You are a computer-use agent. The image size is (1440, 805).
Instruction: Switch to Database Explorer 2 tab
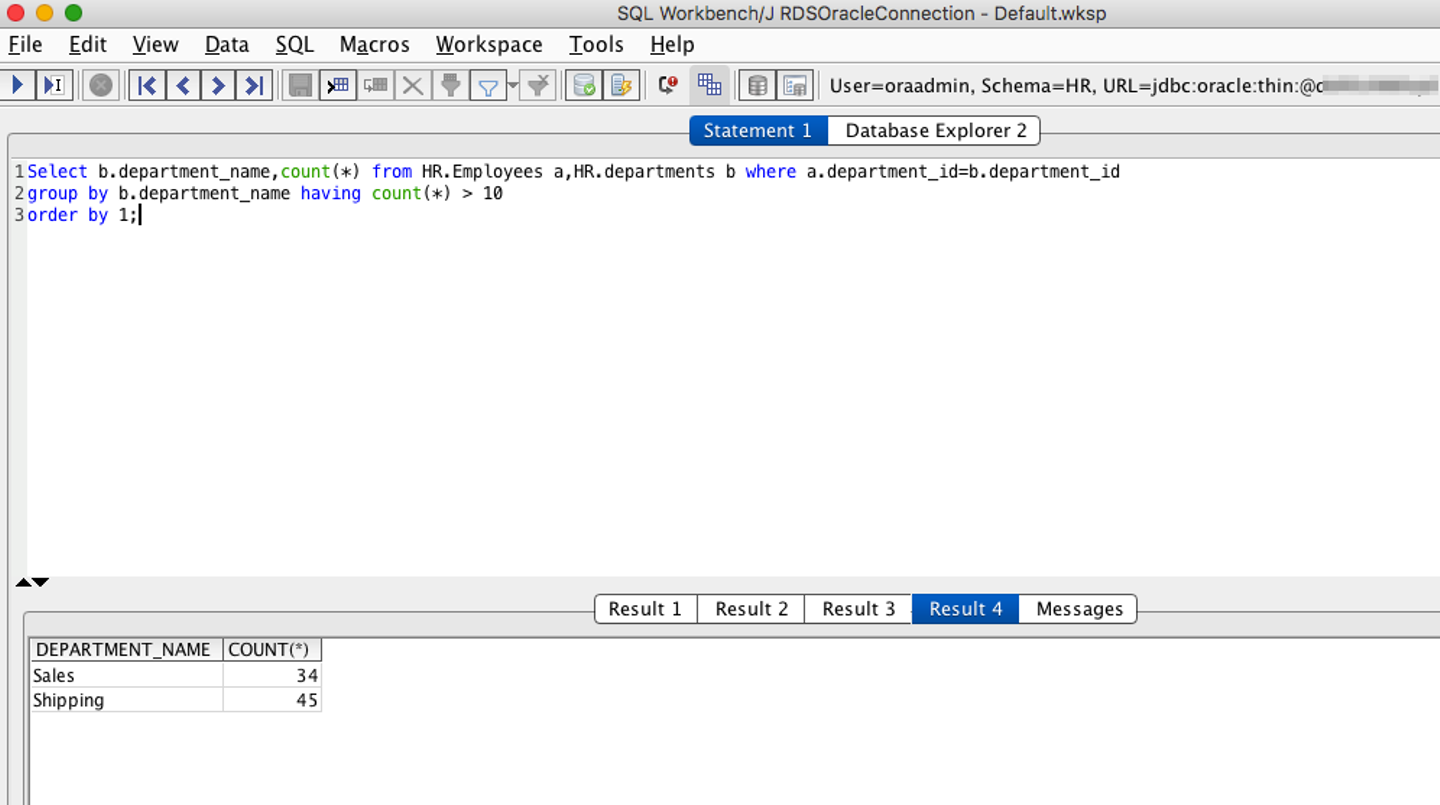point(935,131)
